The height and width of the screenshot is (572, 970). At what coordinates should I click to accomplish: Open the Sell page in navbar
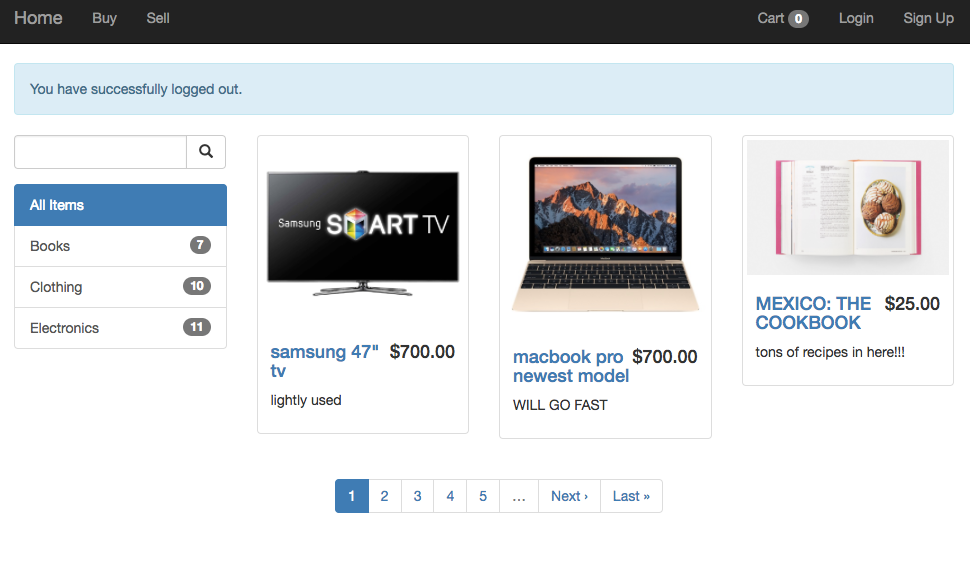[158, 19]
